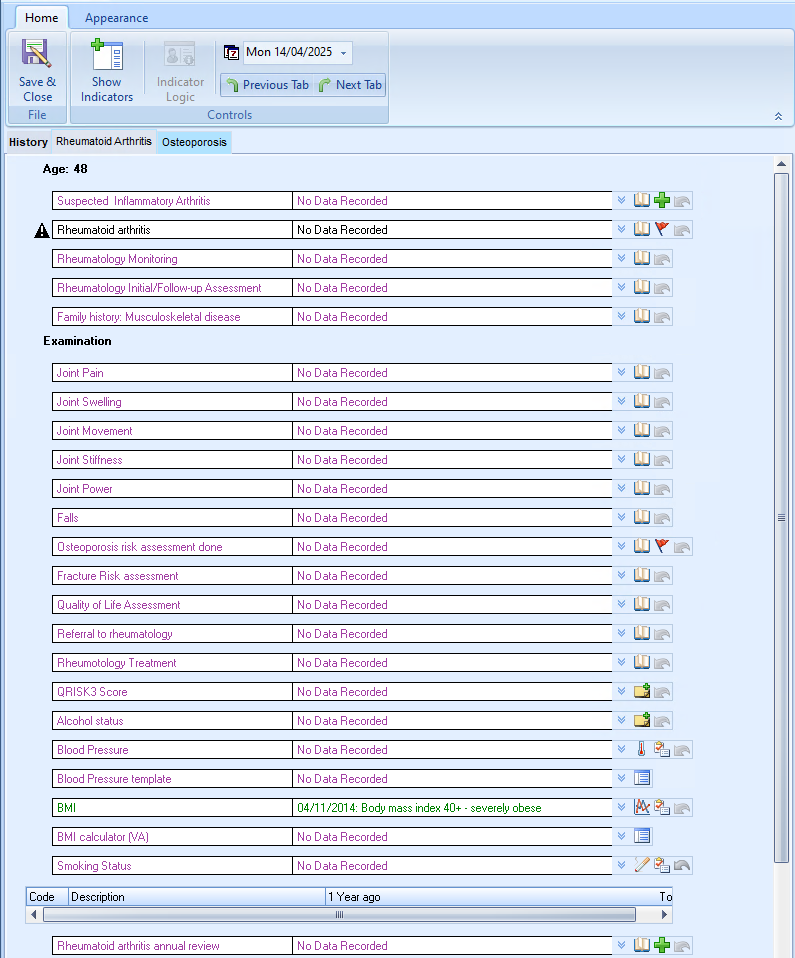Expand chevron on Rheumotology Treatment row
The image size is (795, 958).
coord(621,662)
